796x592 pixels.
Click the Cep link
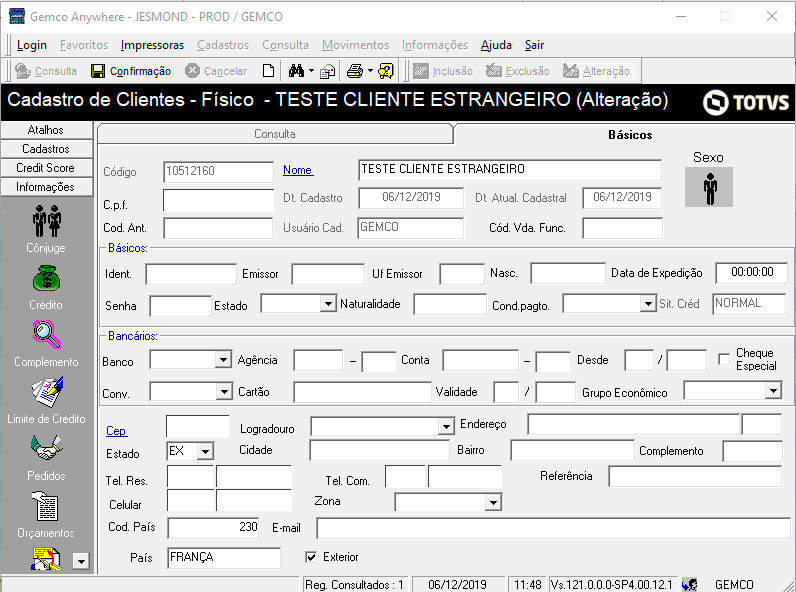point(116,431)
